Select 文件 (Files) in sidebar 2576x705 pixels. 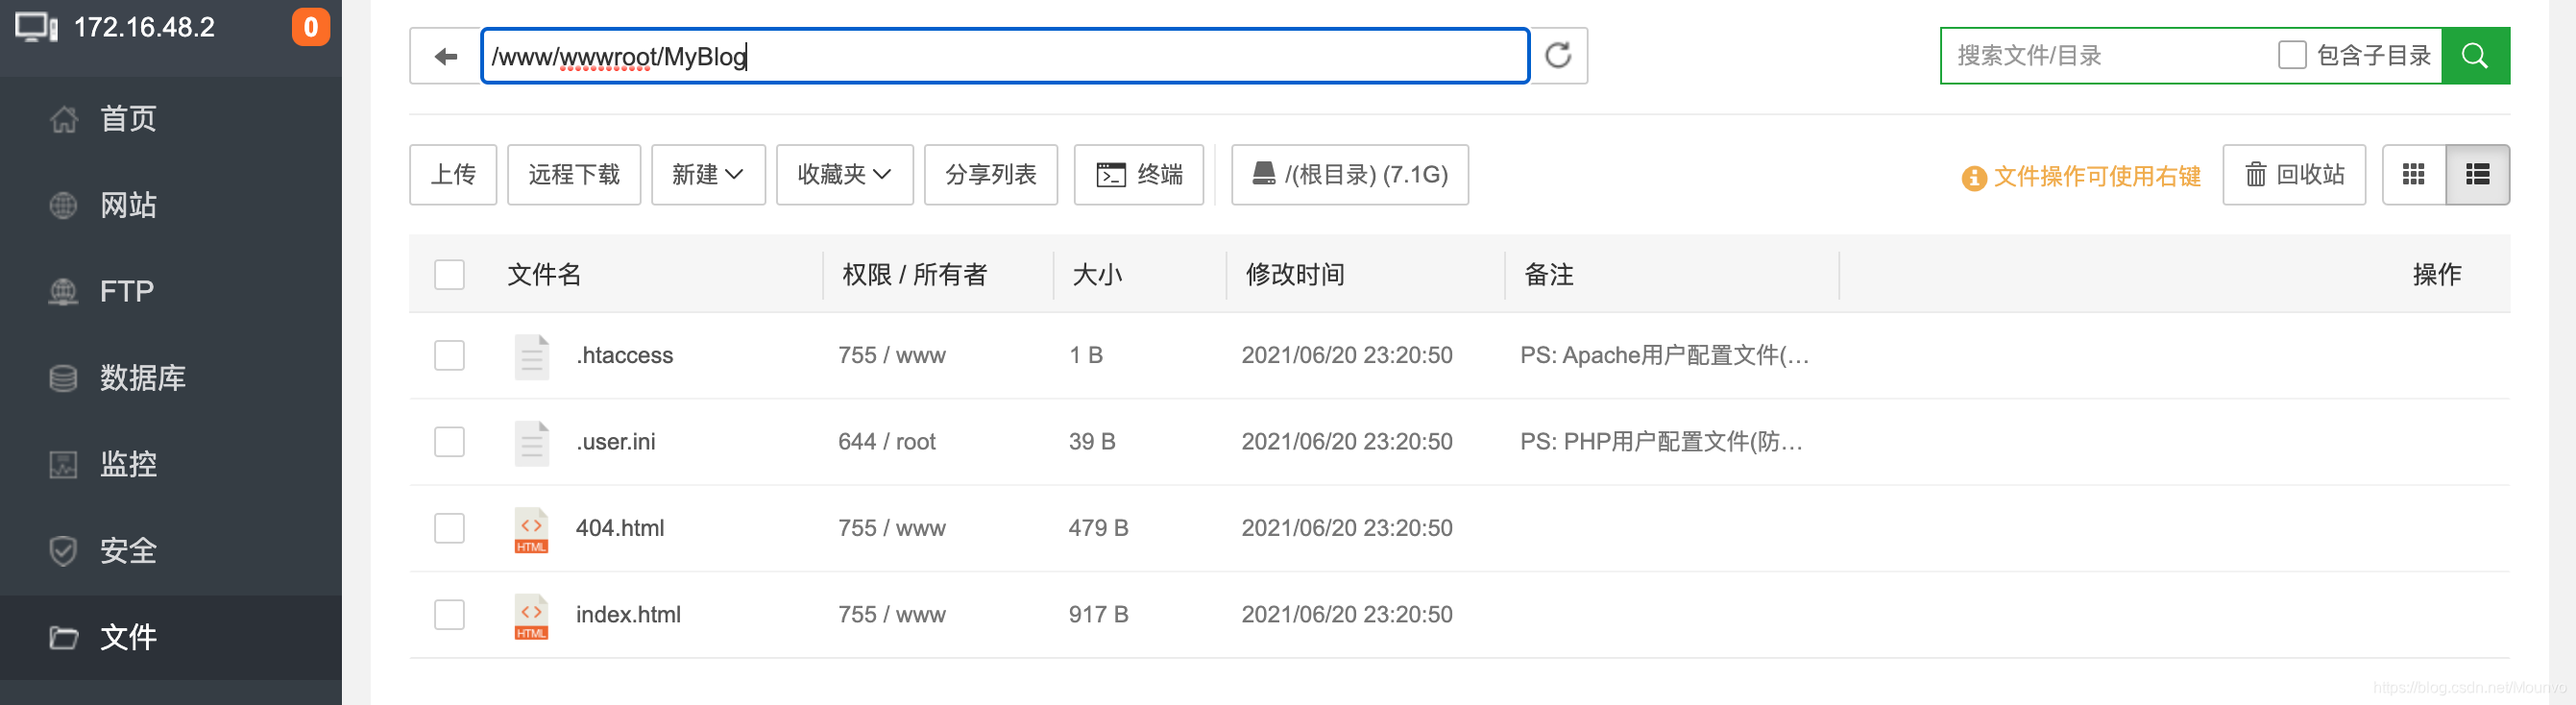click(171, 637)
